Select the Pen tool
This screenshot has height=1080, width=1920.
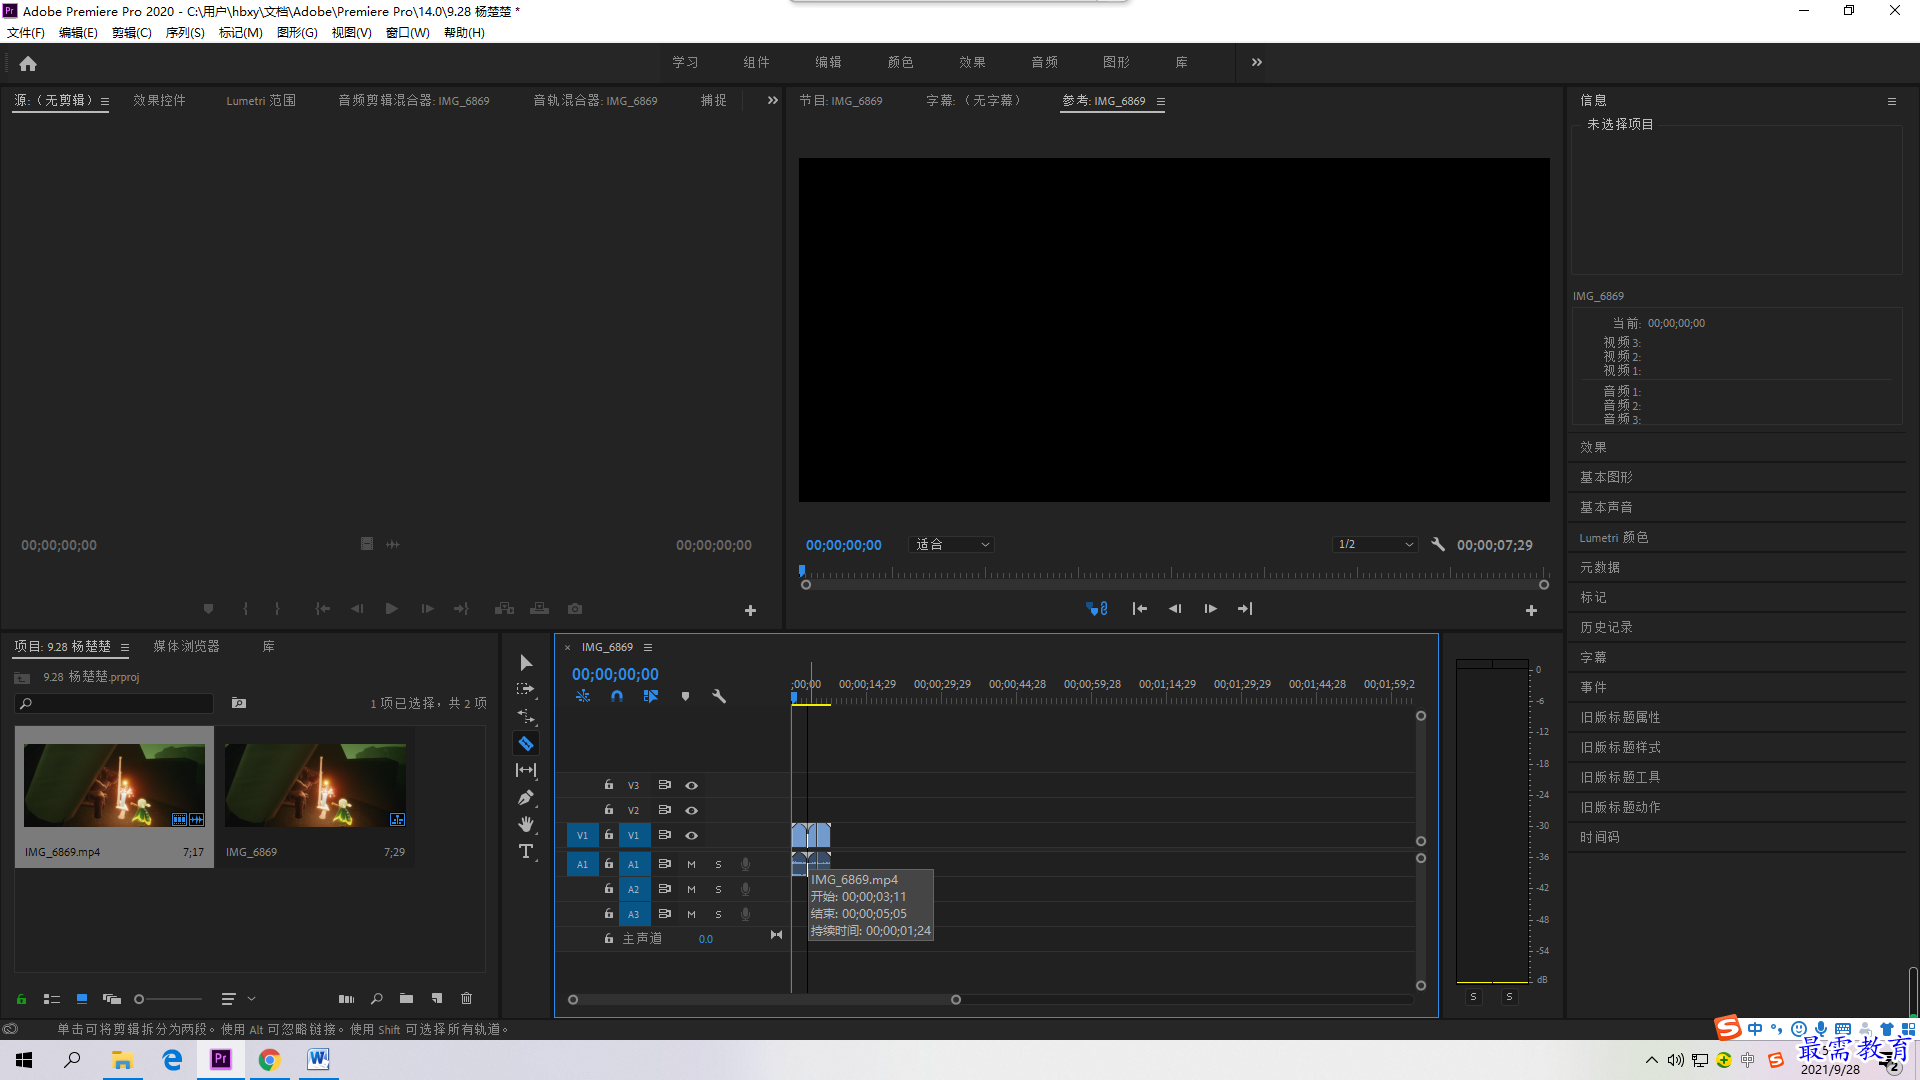[526, 797]
